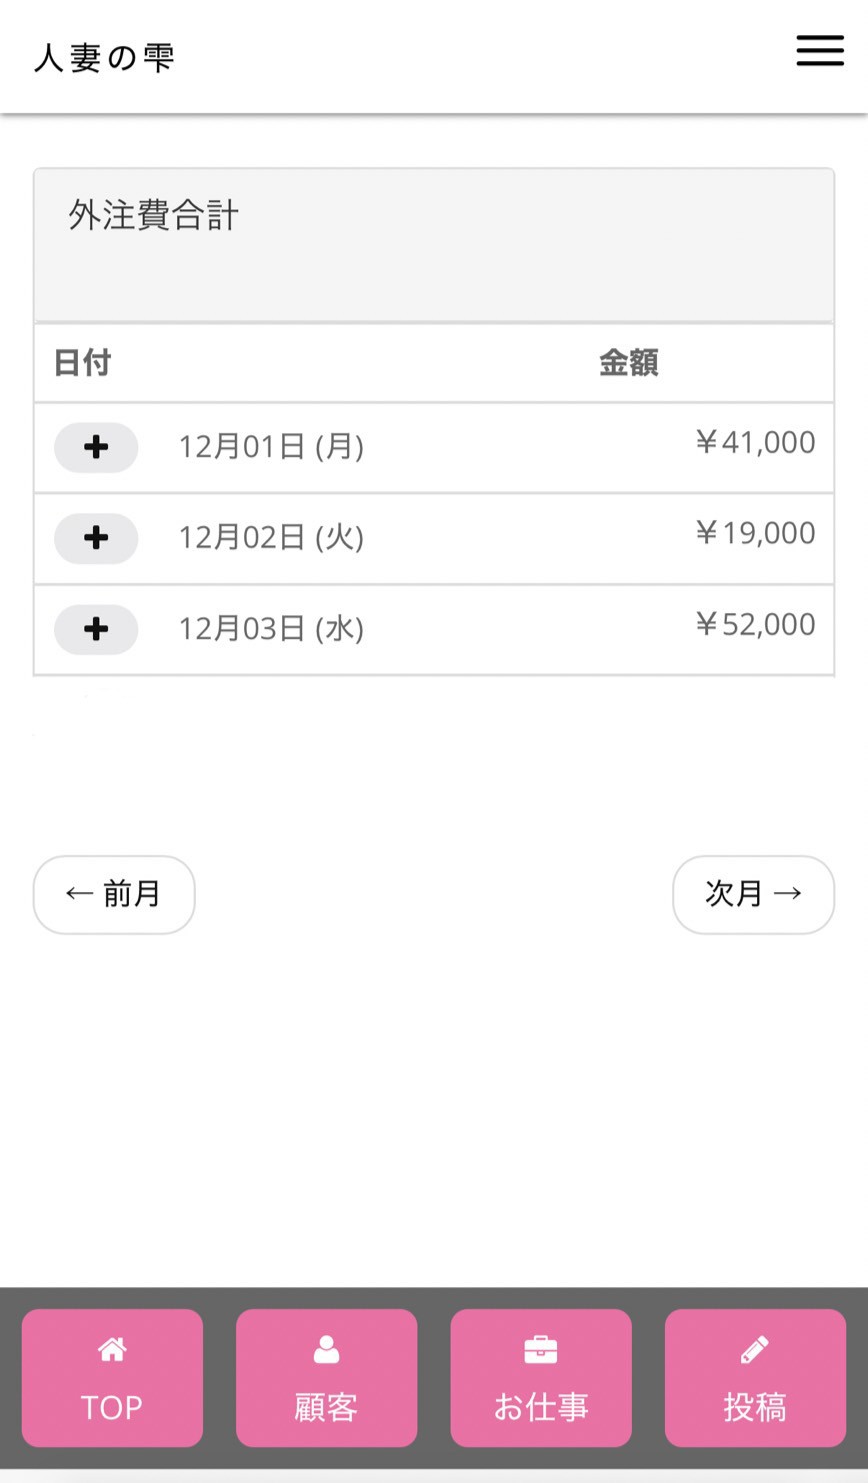Open the TOP tab label

click(x=112, y=1407)
